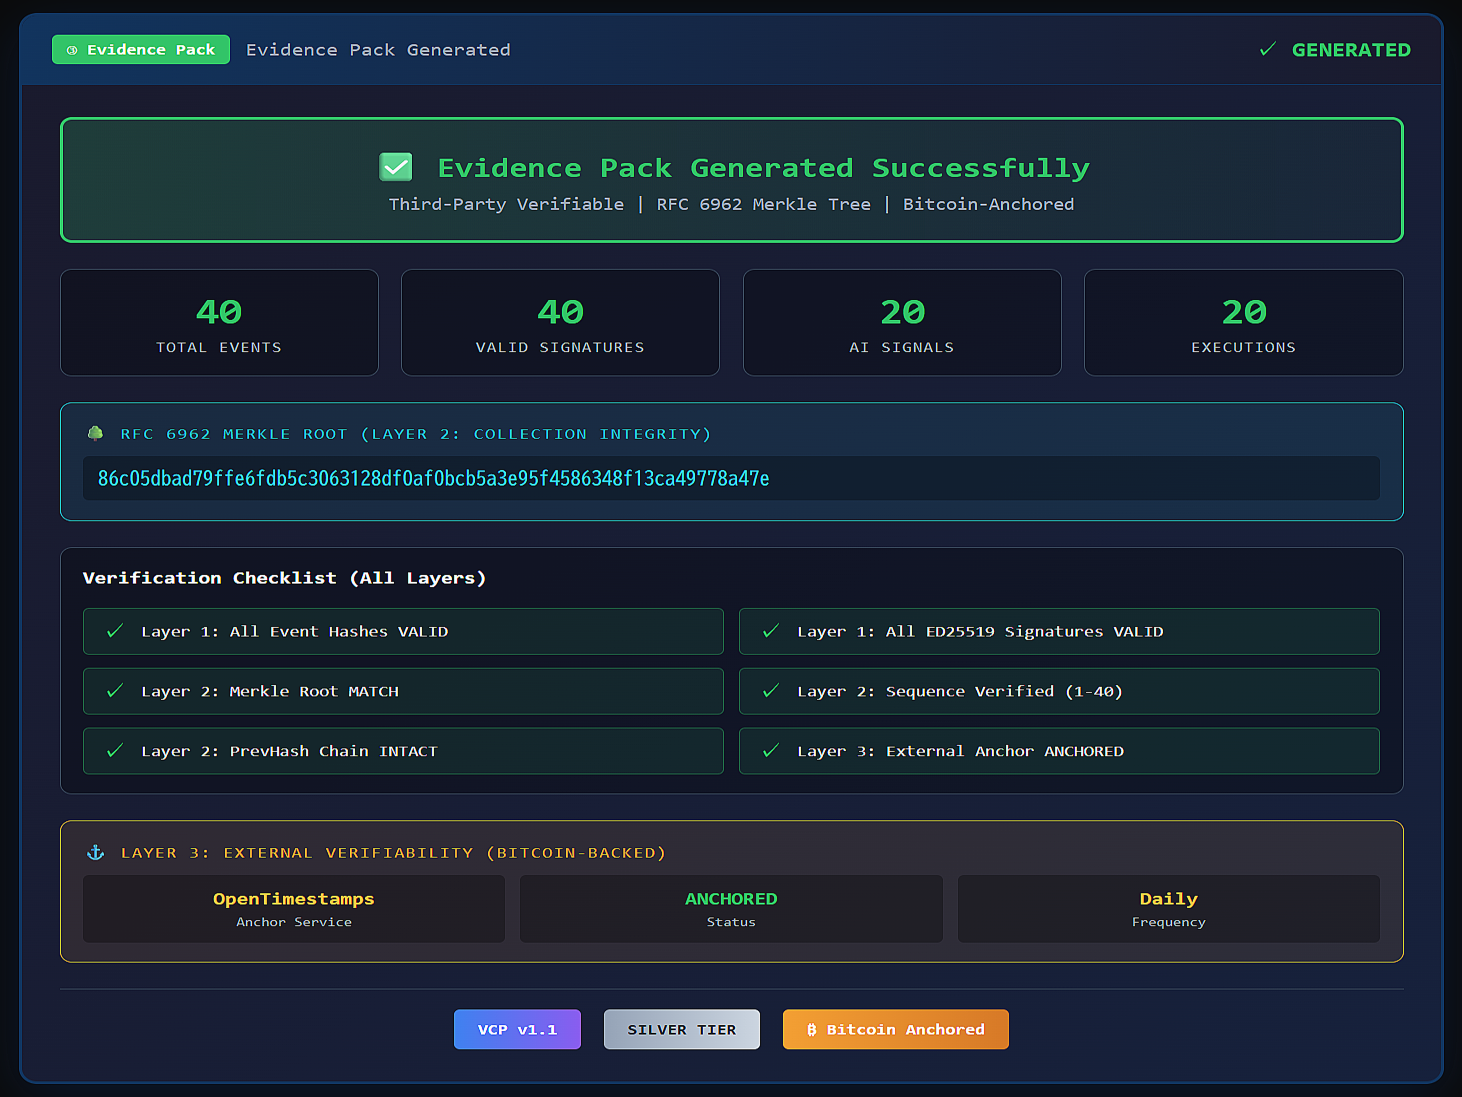Image resolution: width=1462 pixels, height=1097 pixels.
Task: Expand the Verification Checklist section
Action: click(x=284, y=578)
